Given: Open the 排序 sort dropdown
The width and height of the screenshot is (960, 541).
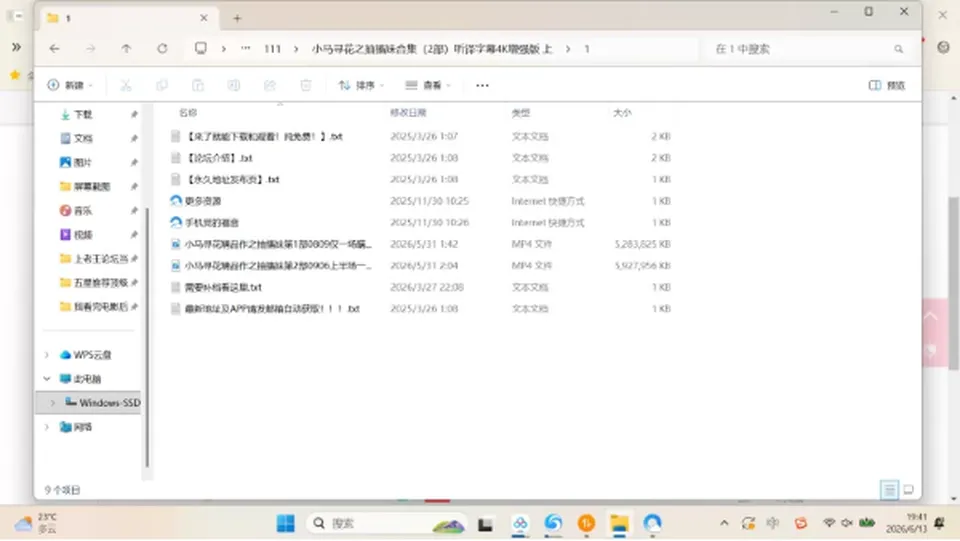Looking at the screenshot, I should [x=361, y=85].
